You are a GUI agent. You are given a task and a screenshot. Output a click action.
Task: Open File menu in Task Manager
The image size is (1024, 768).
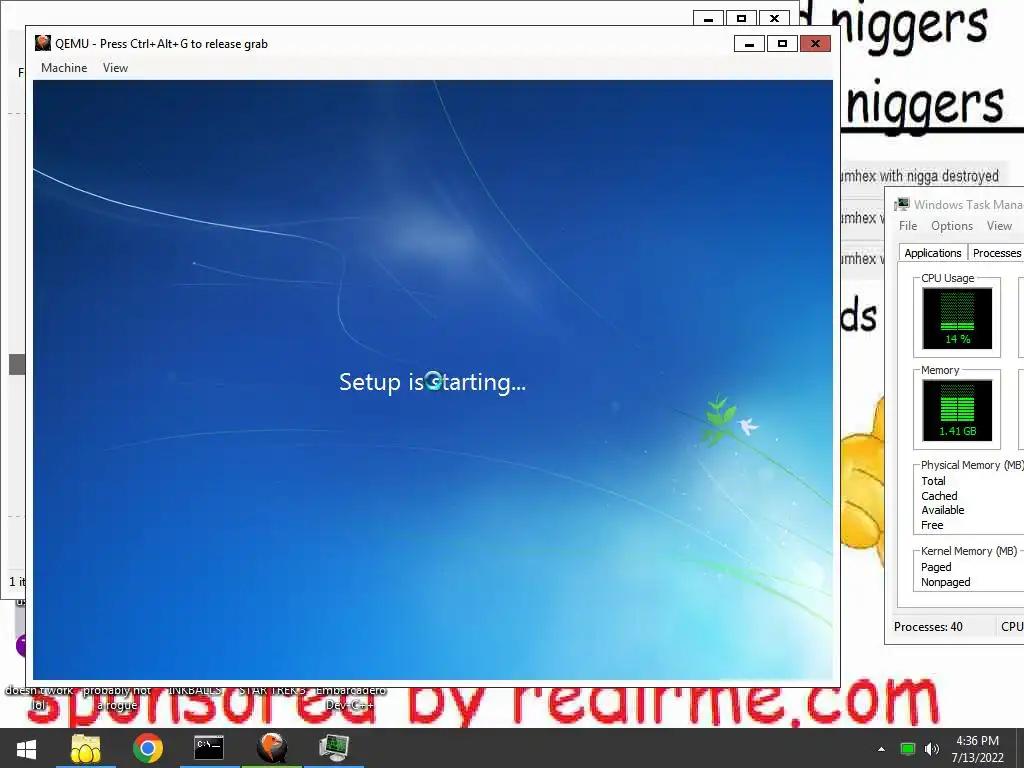[x=908, y=226]
